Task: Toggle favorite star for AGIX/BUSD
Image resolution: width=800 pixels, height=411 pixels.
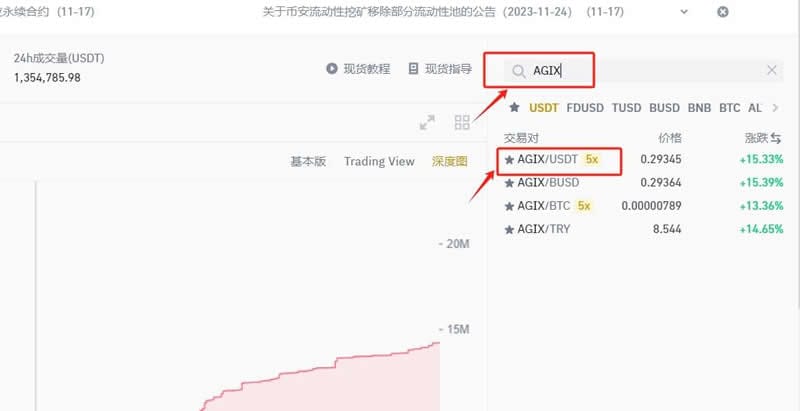Action: coord(509,183)
